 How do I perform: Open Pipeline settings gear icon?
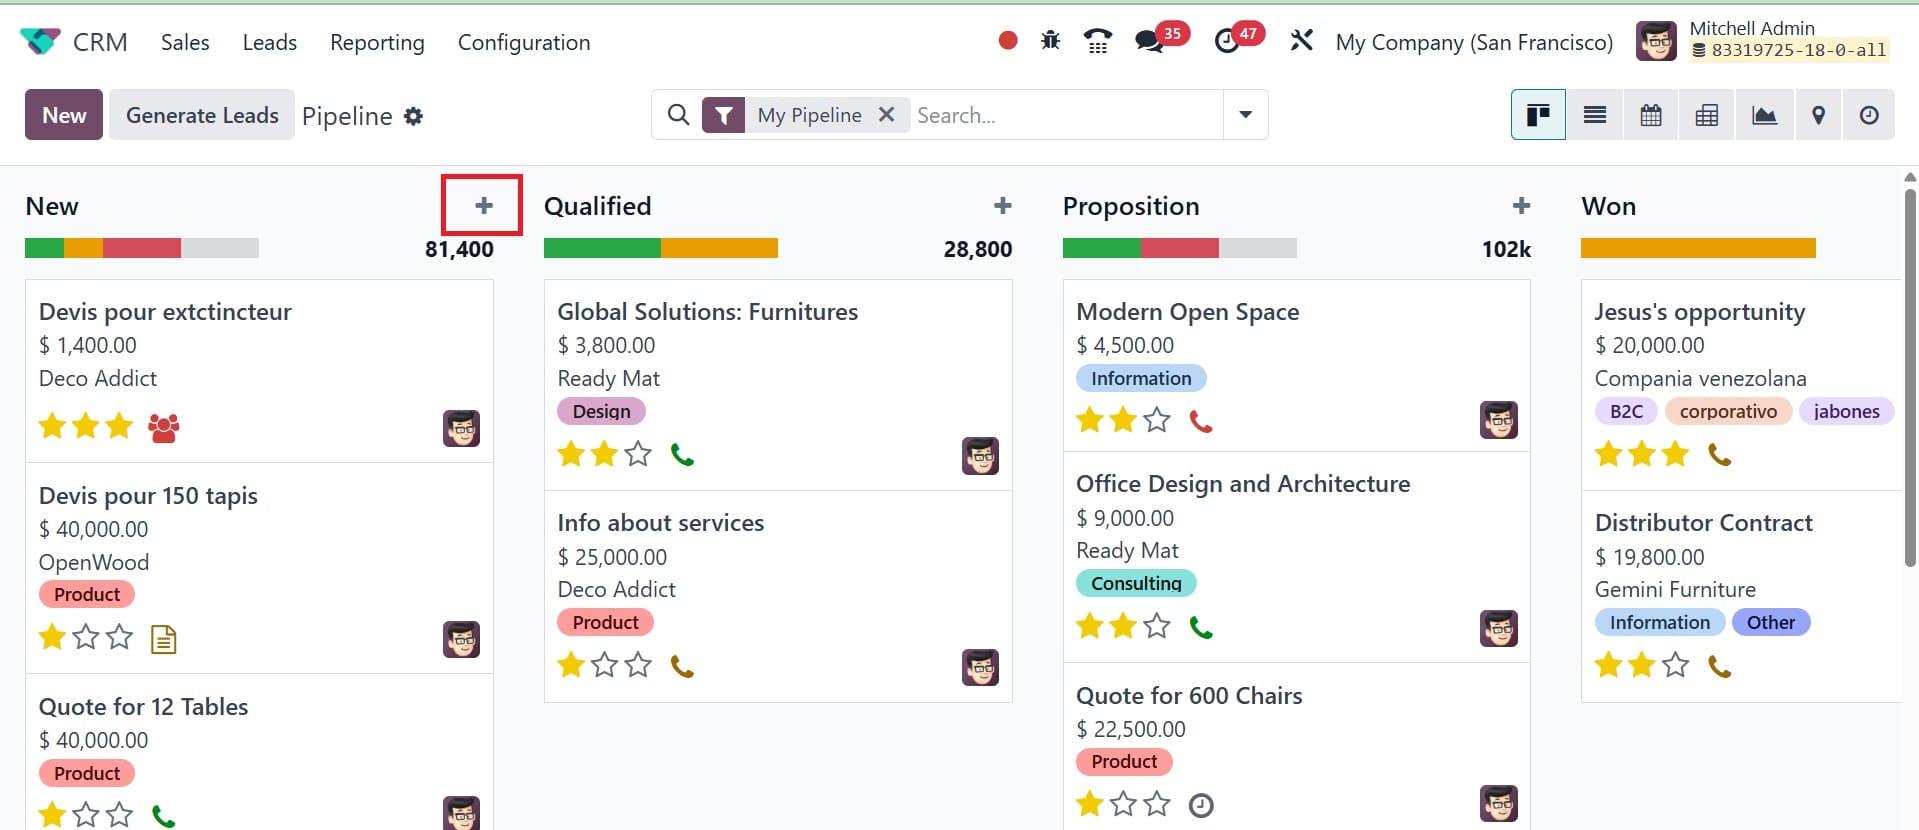(413, 116)
